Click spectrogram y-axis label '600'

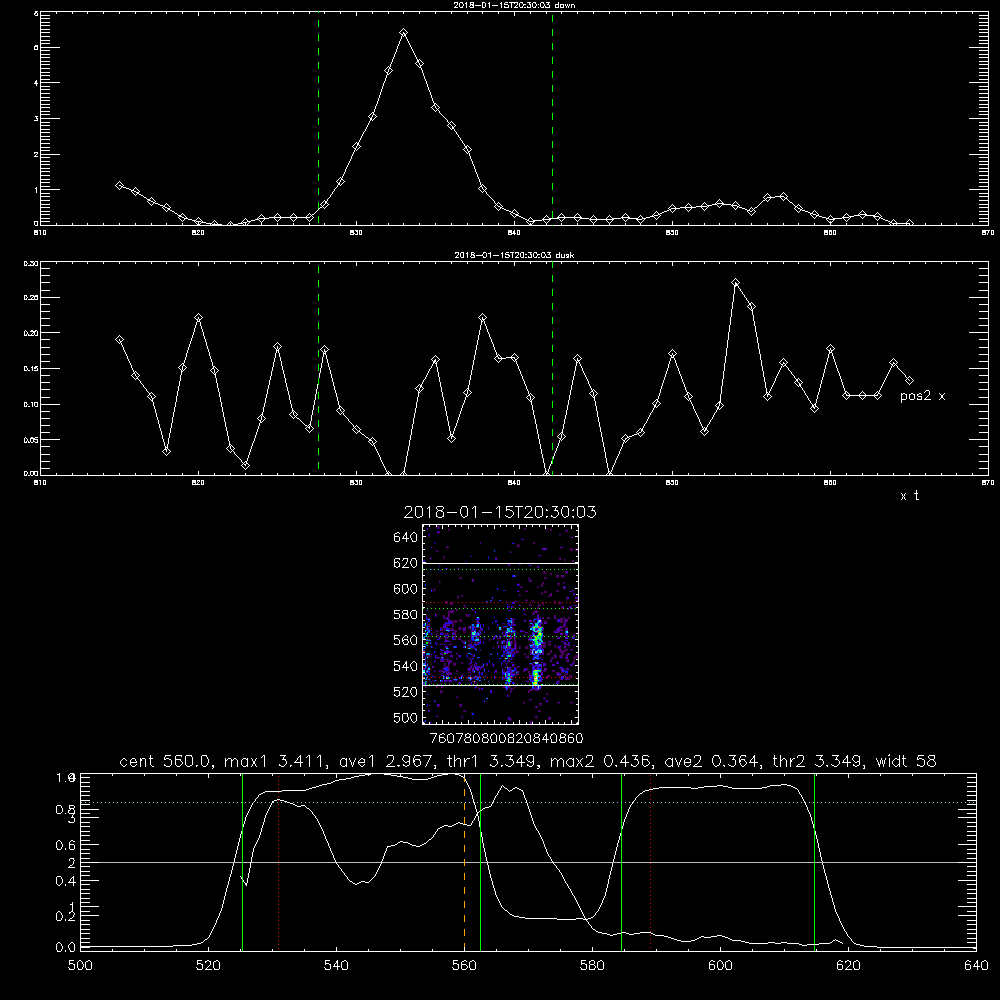[405, 589]
